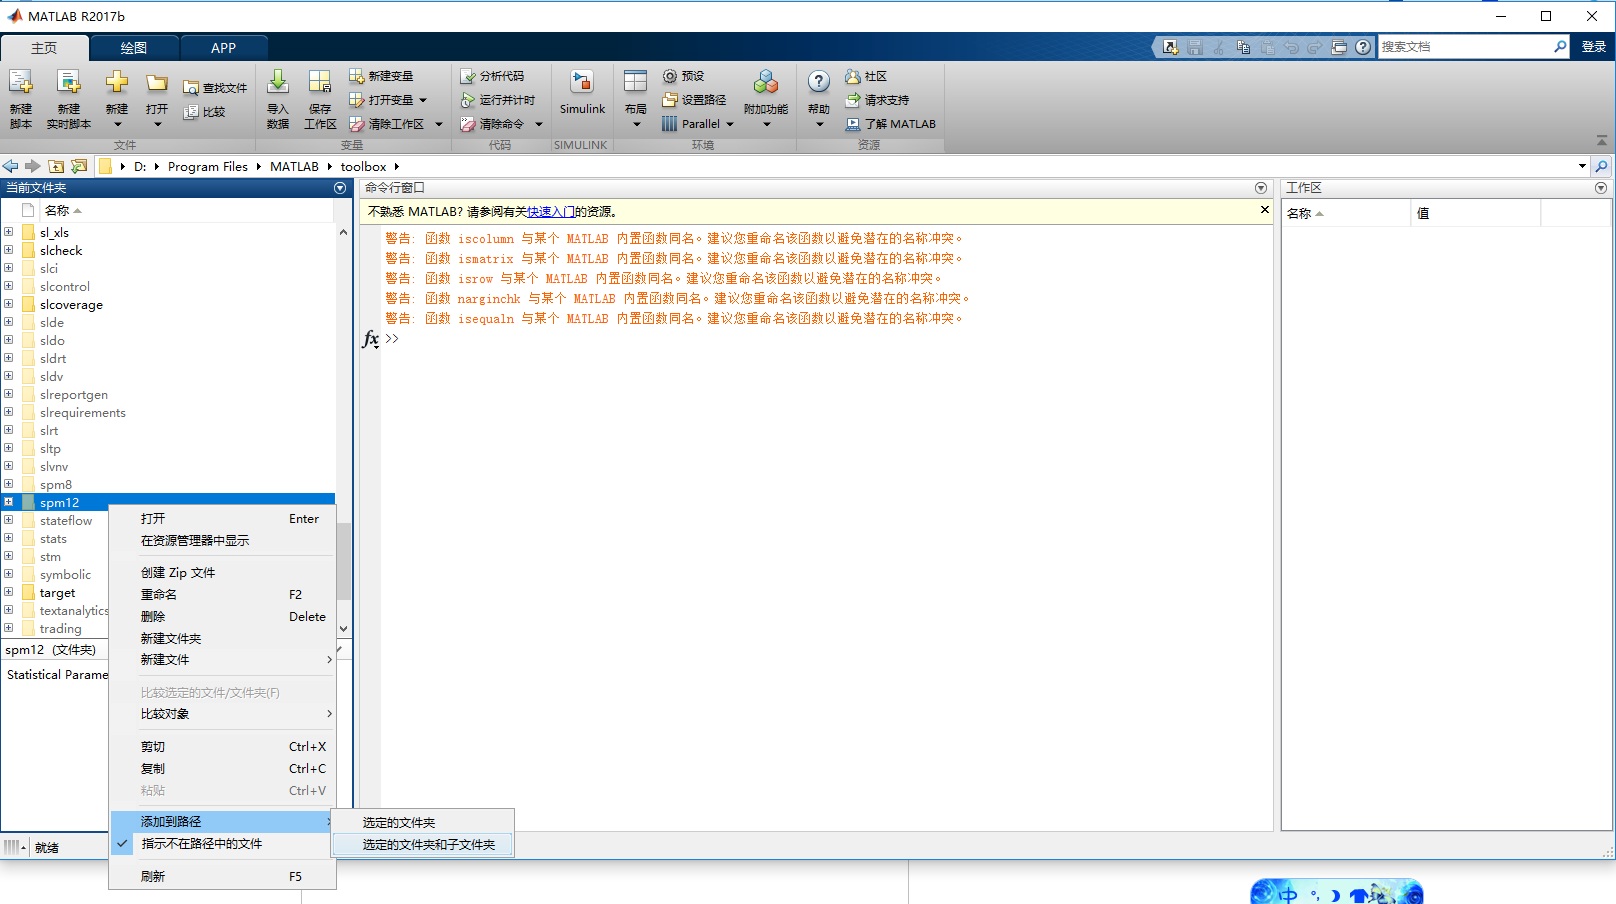Choose 刷新 in context menu
Screen dimensions: 1616x904
(x=222, y=877)
